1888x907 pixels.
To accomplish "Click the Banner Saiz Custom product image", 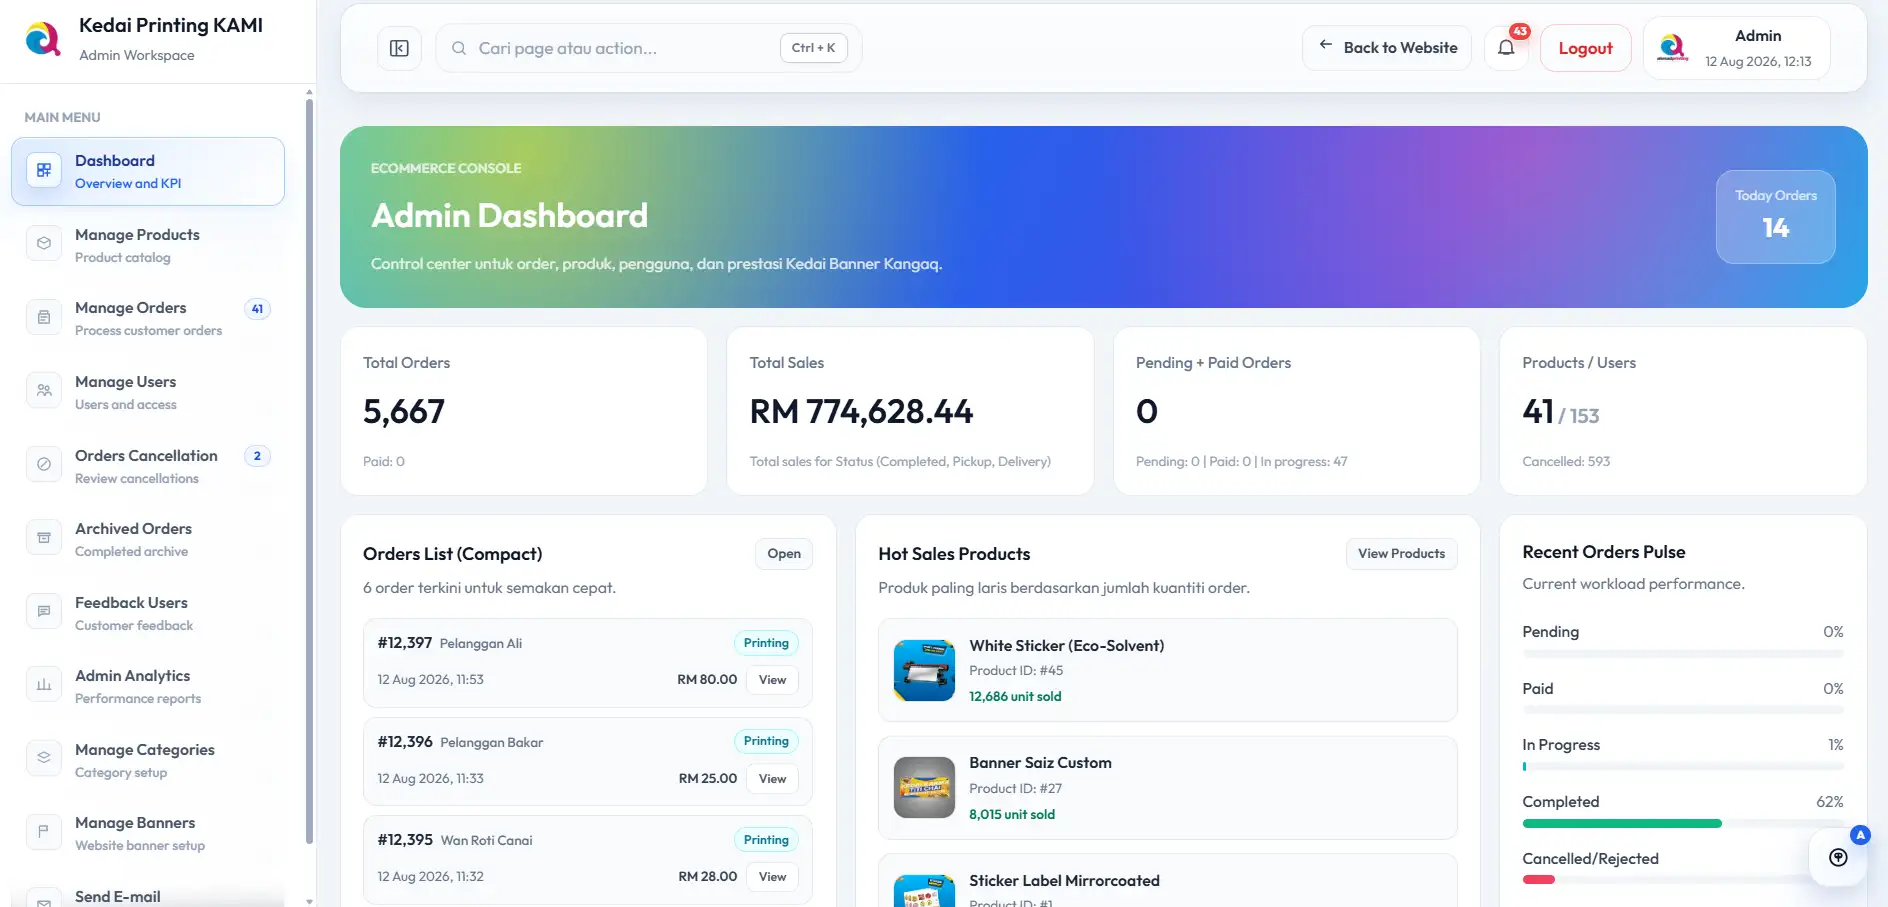I will point(924,788).
